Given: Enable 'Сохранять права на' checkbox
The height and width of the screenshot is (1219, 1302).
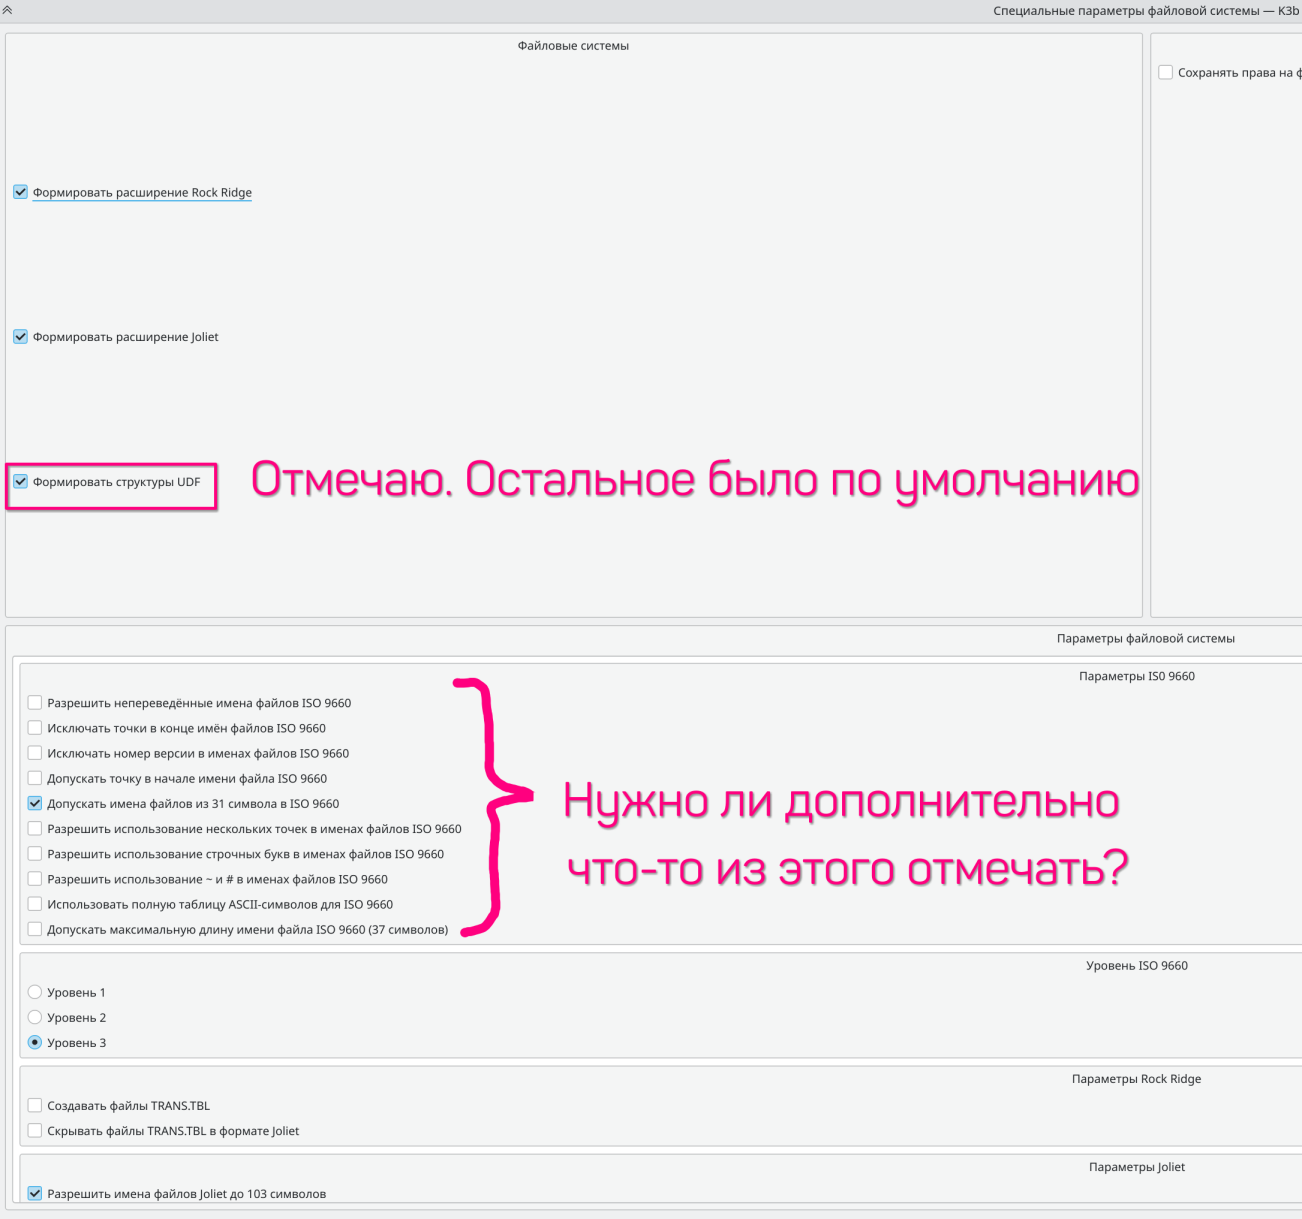Looking at the screenshot, I should 1166,72.
